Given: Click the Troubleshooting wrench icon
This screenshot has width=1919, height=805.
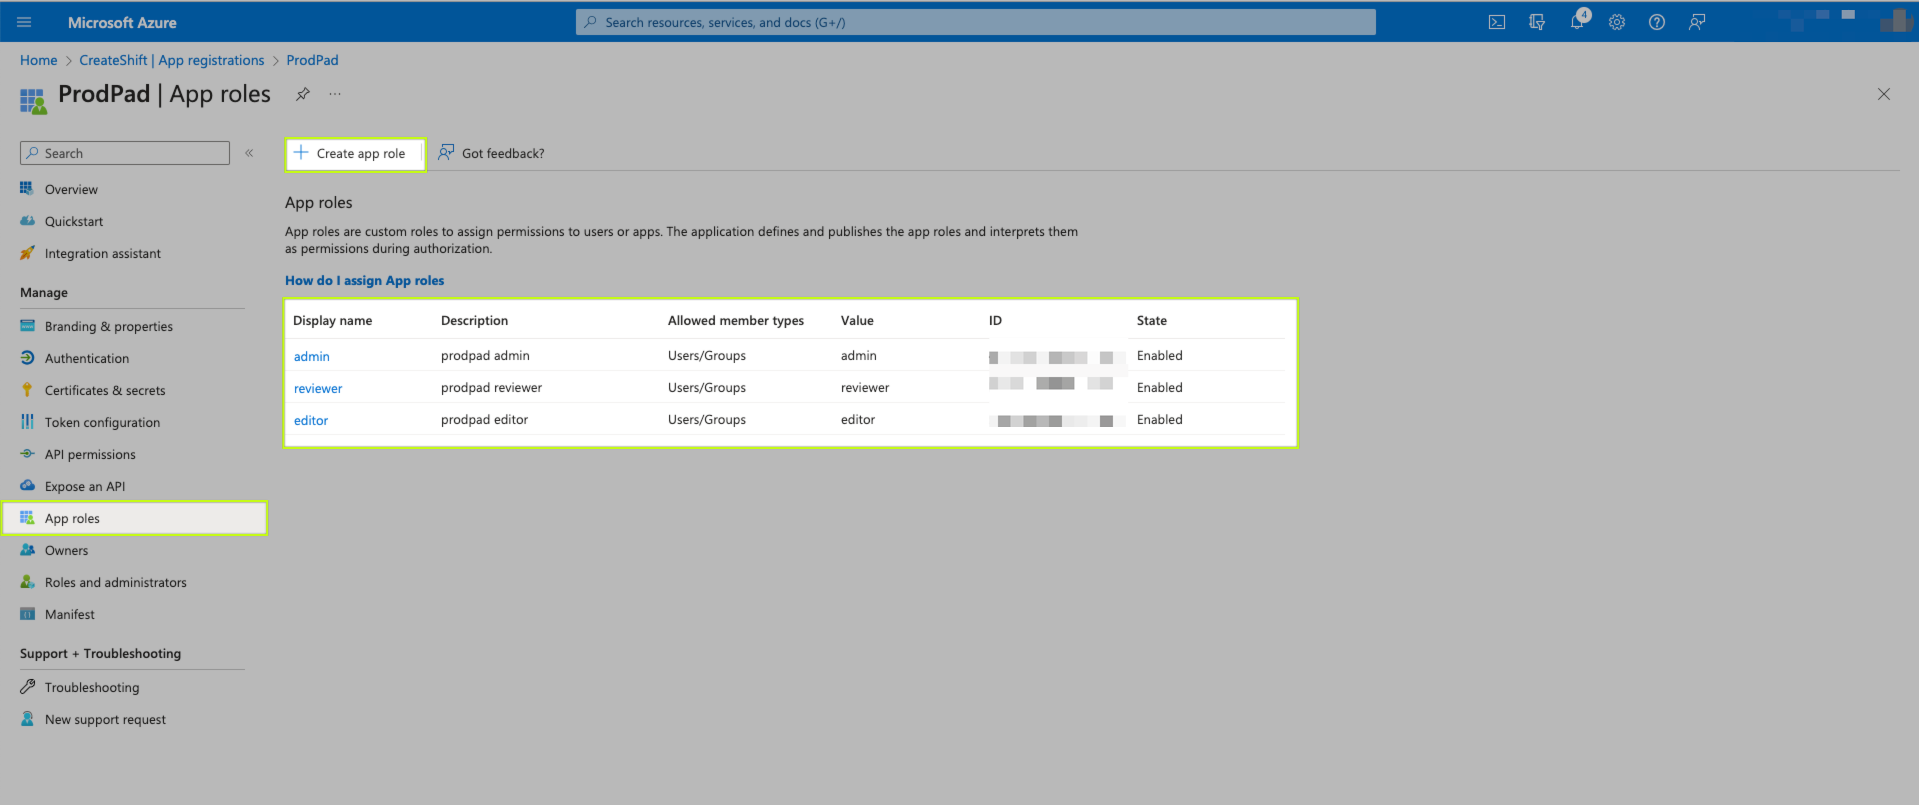Looking at the screenshot, I should coord(27,687).
